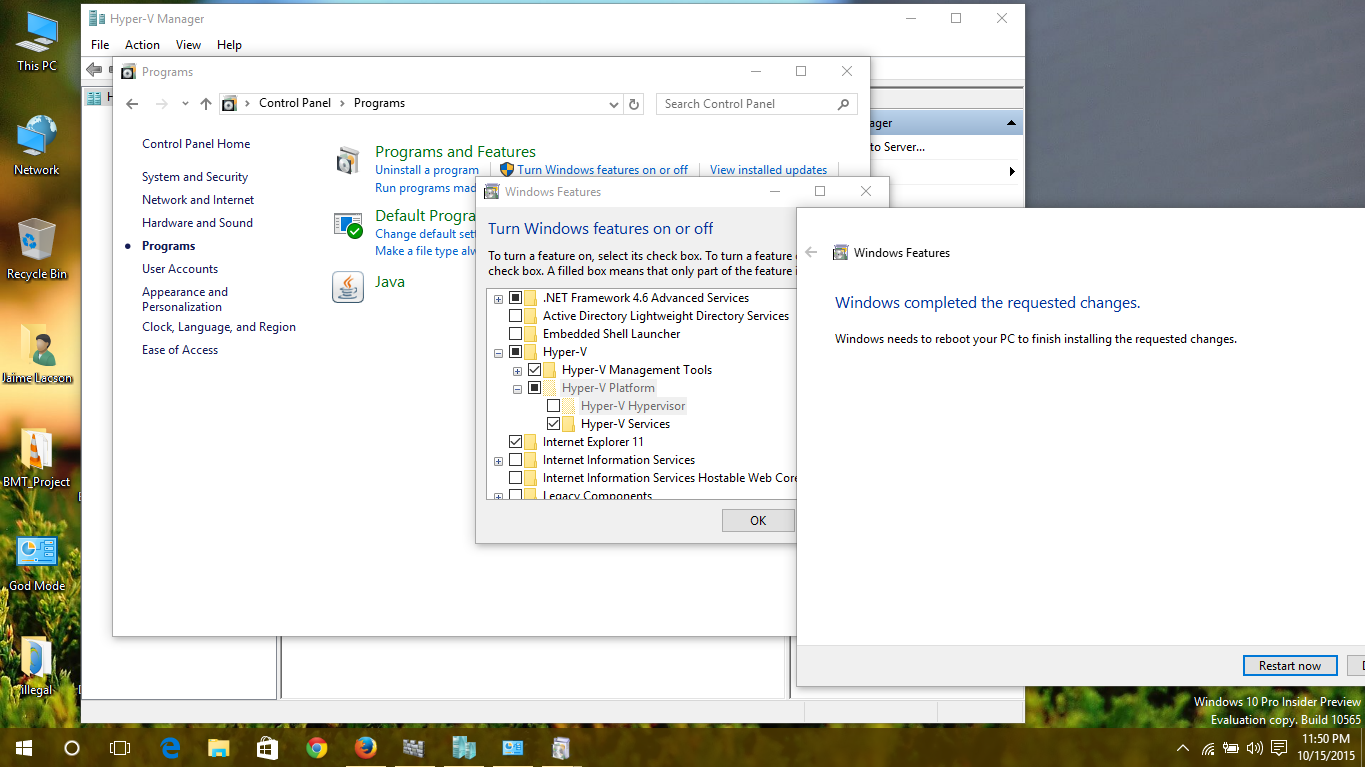Check Internet Information Services box

click(516, 460)
